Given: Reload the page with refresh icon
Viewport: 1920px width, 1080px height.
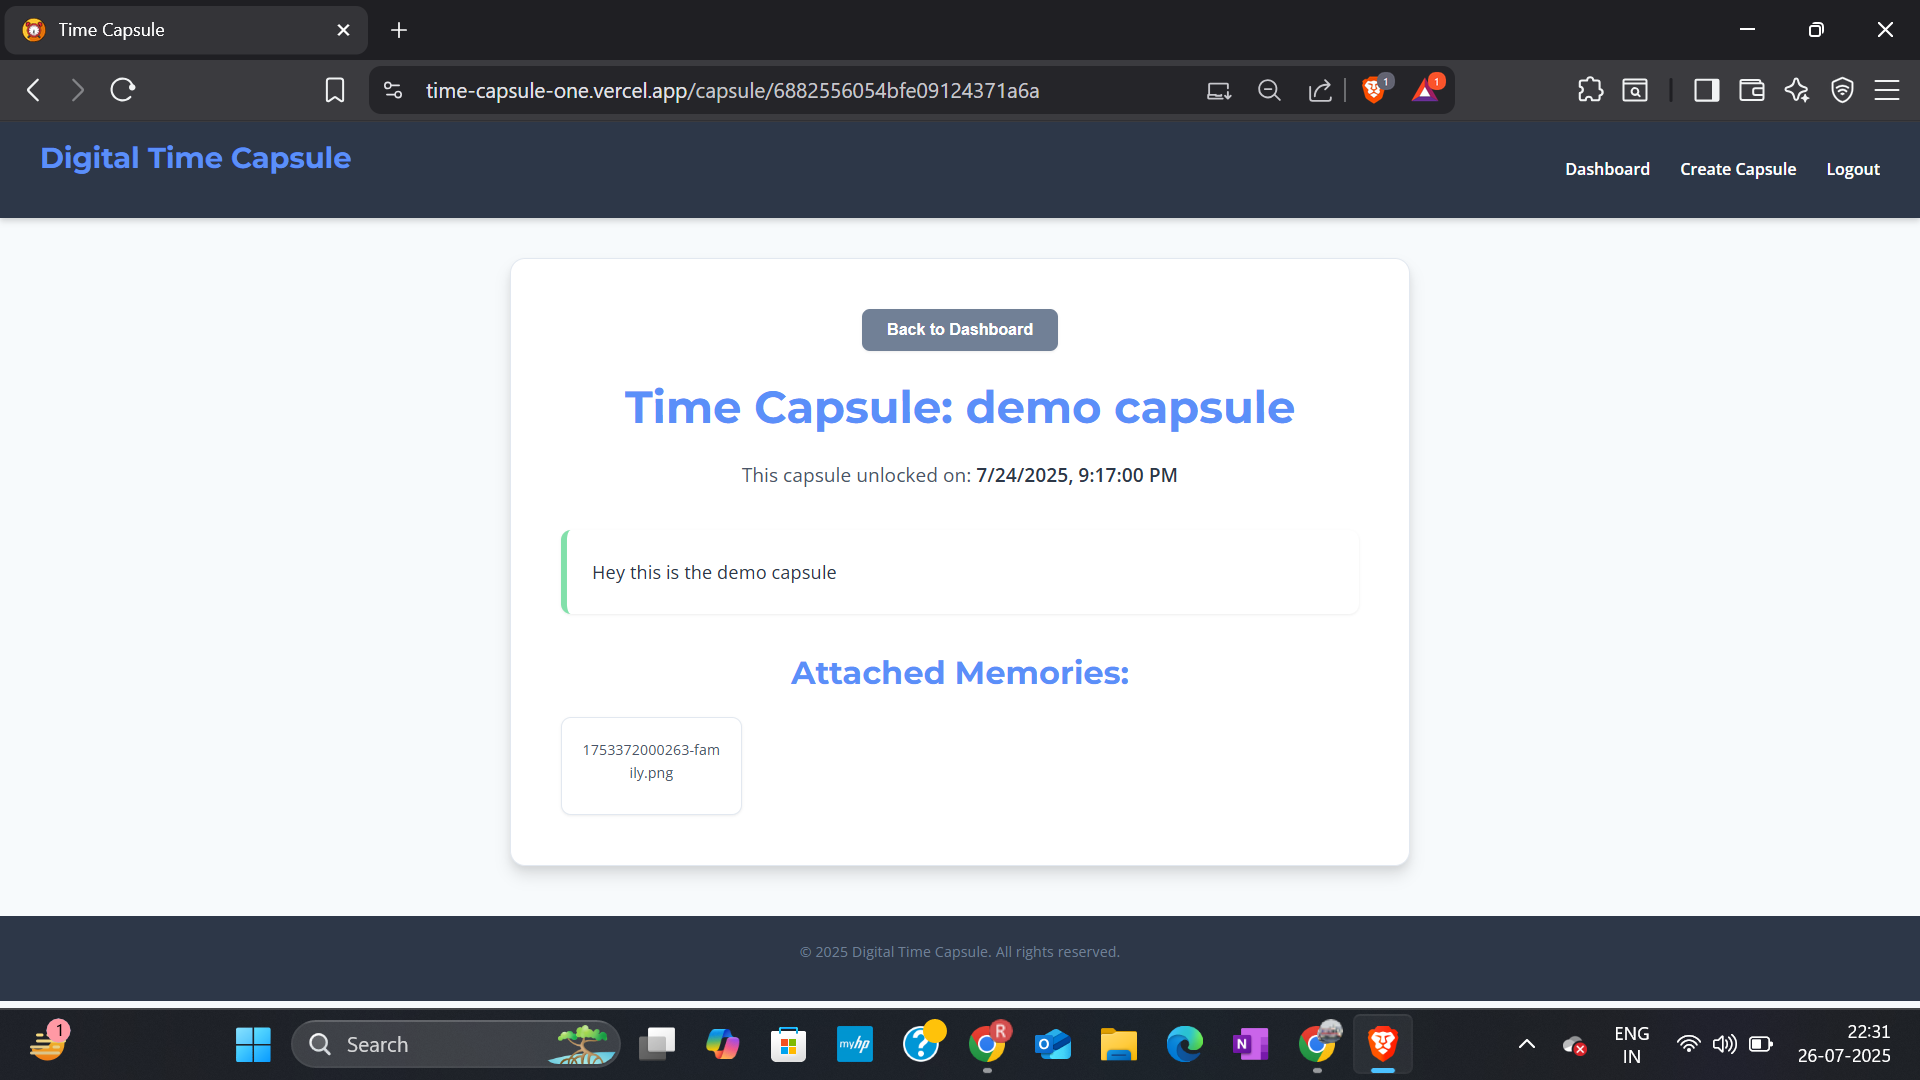Looking at the screenshot, I should coord(123,91).
